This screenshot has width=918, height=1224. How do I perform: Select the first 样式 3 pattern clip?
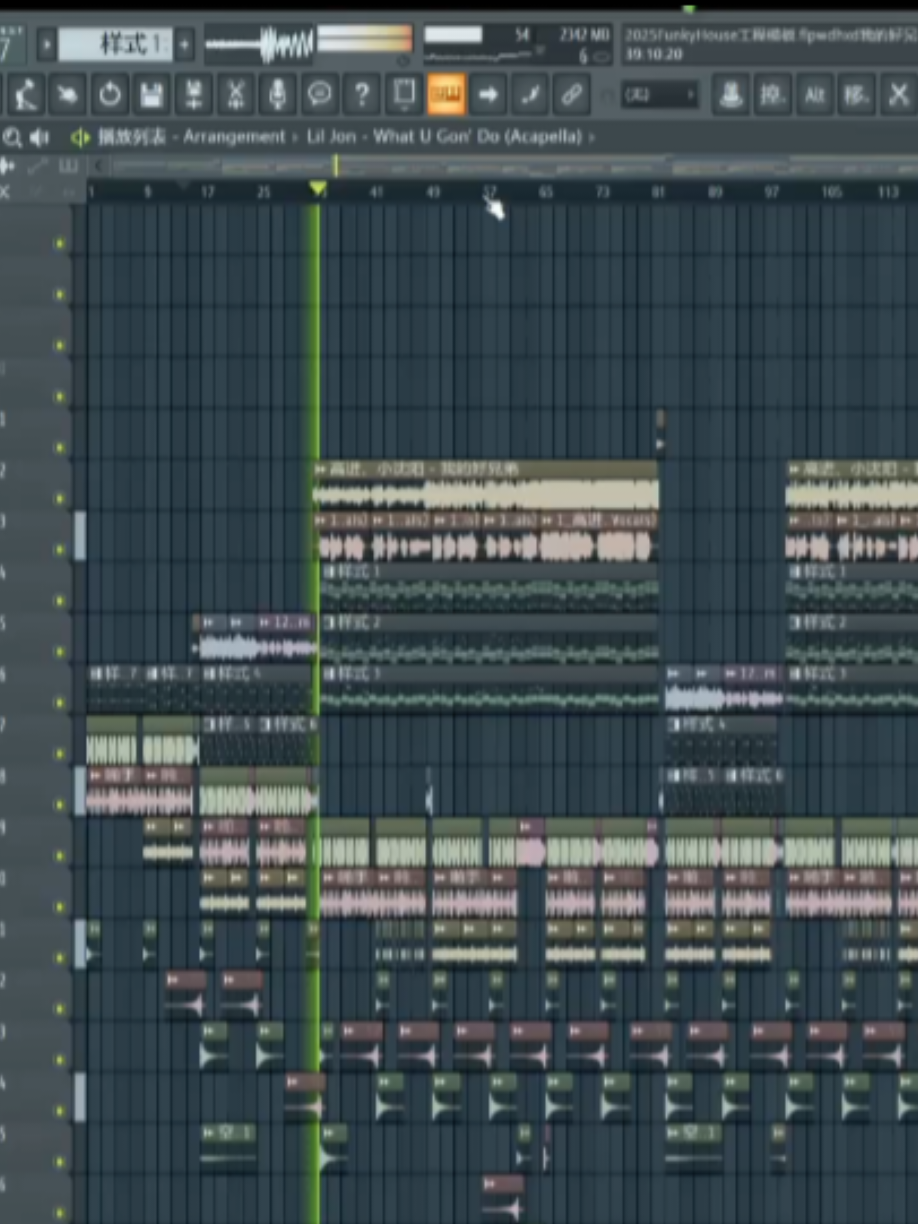point(491,689)
